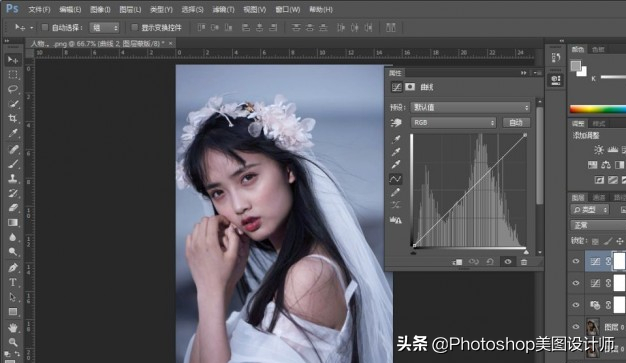The height and width of the screenshot is (363, 626).
Task: Select the Lasso tool
Action: click(x=13, y=89)
